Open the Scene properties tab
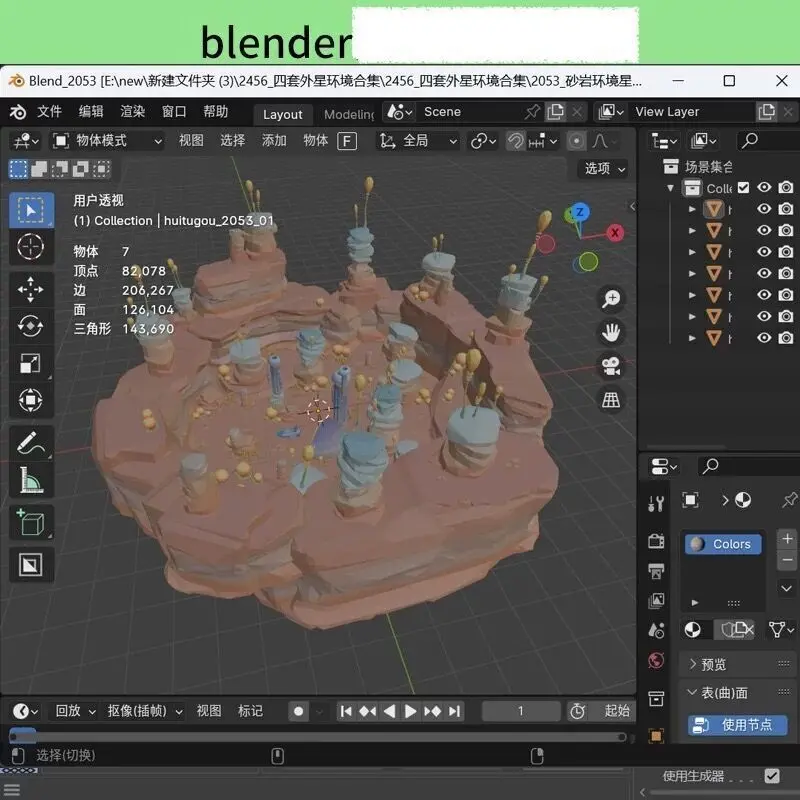This screenshot has width=800, height=800. click(656, 631)
